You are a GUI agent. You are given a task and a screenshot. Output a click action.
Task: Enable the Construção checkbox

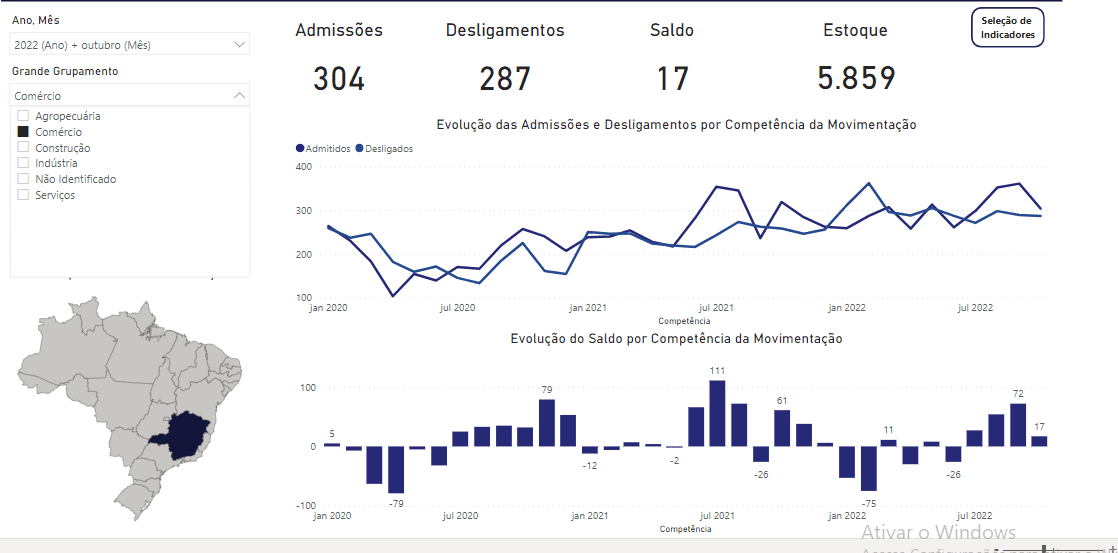pyautogui.click(x=23, y=148)
